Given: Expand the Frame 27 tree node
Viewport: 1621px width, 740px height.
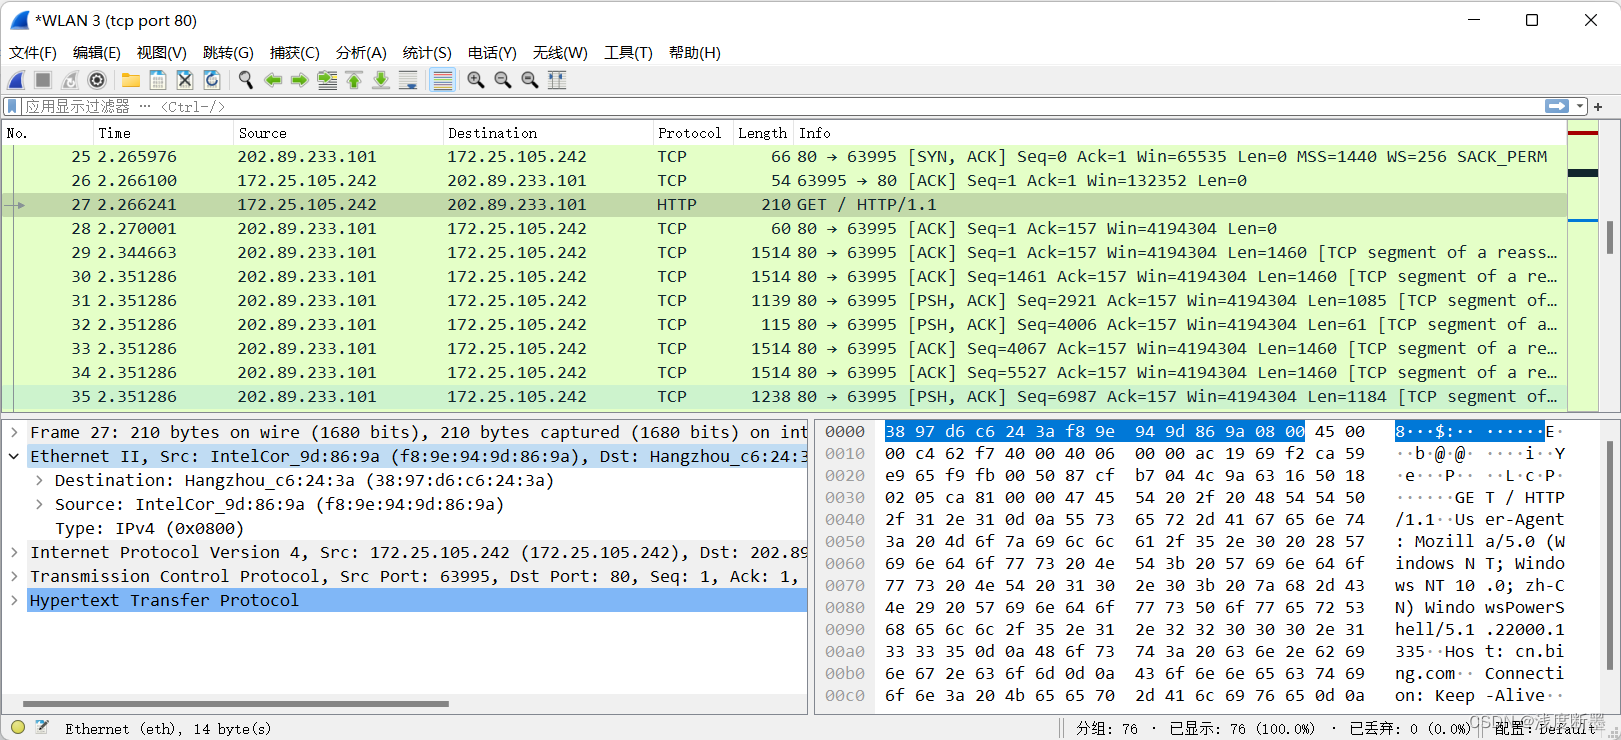Looking at the screenshot, I should tap(14, 433).
